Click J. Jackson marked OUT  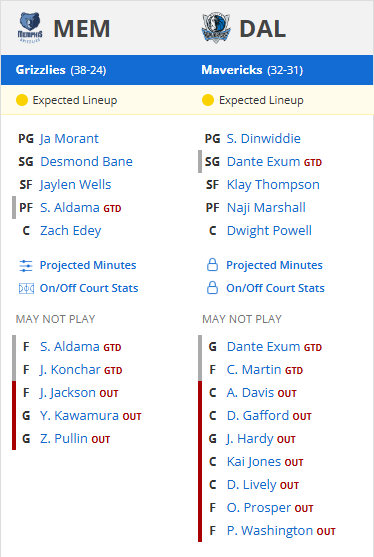coord(68,393)
